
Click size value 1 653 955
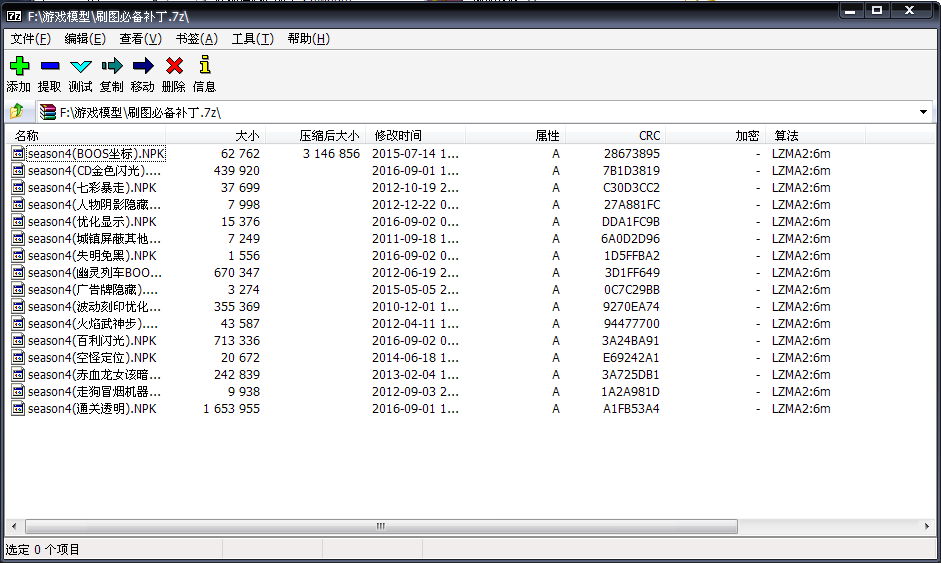[232, 409]
